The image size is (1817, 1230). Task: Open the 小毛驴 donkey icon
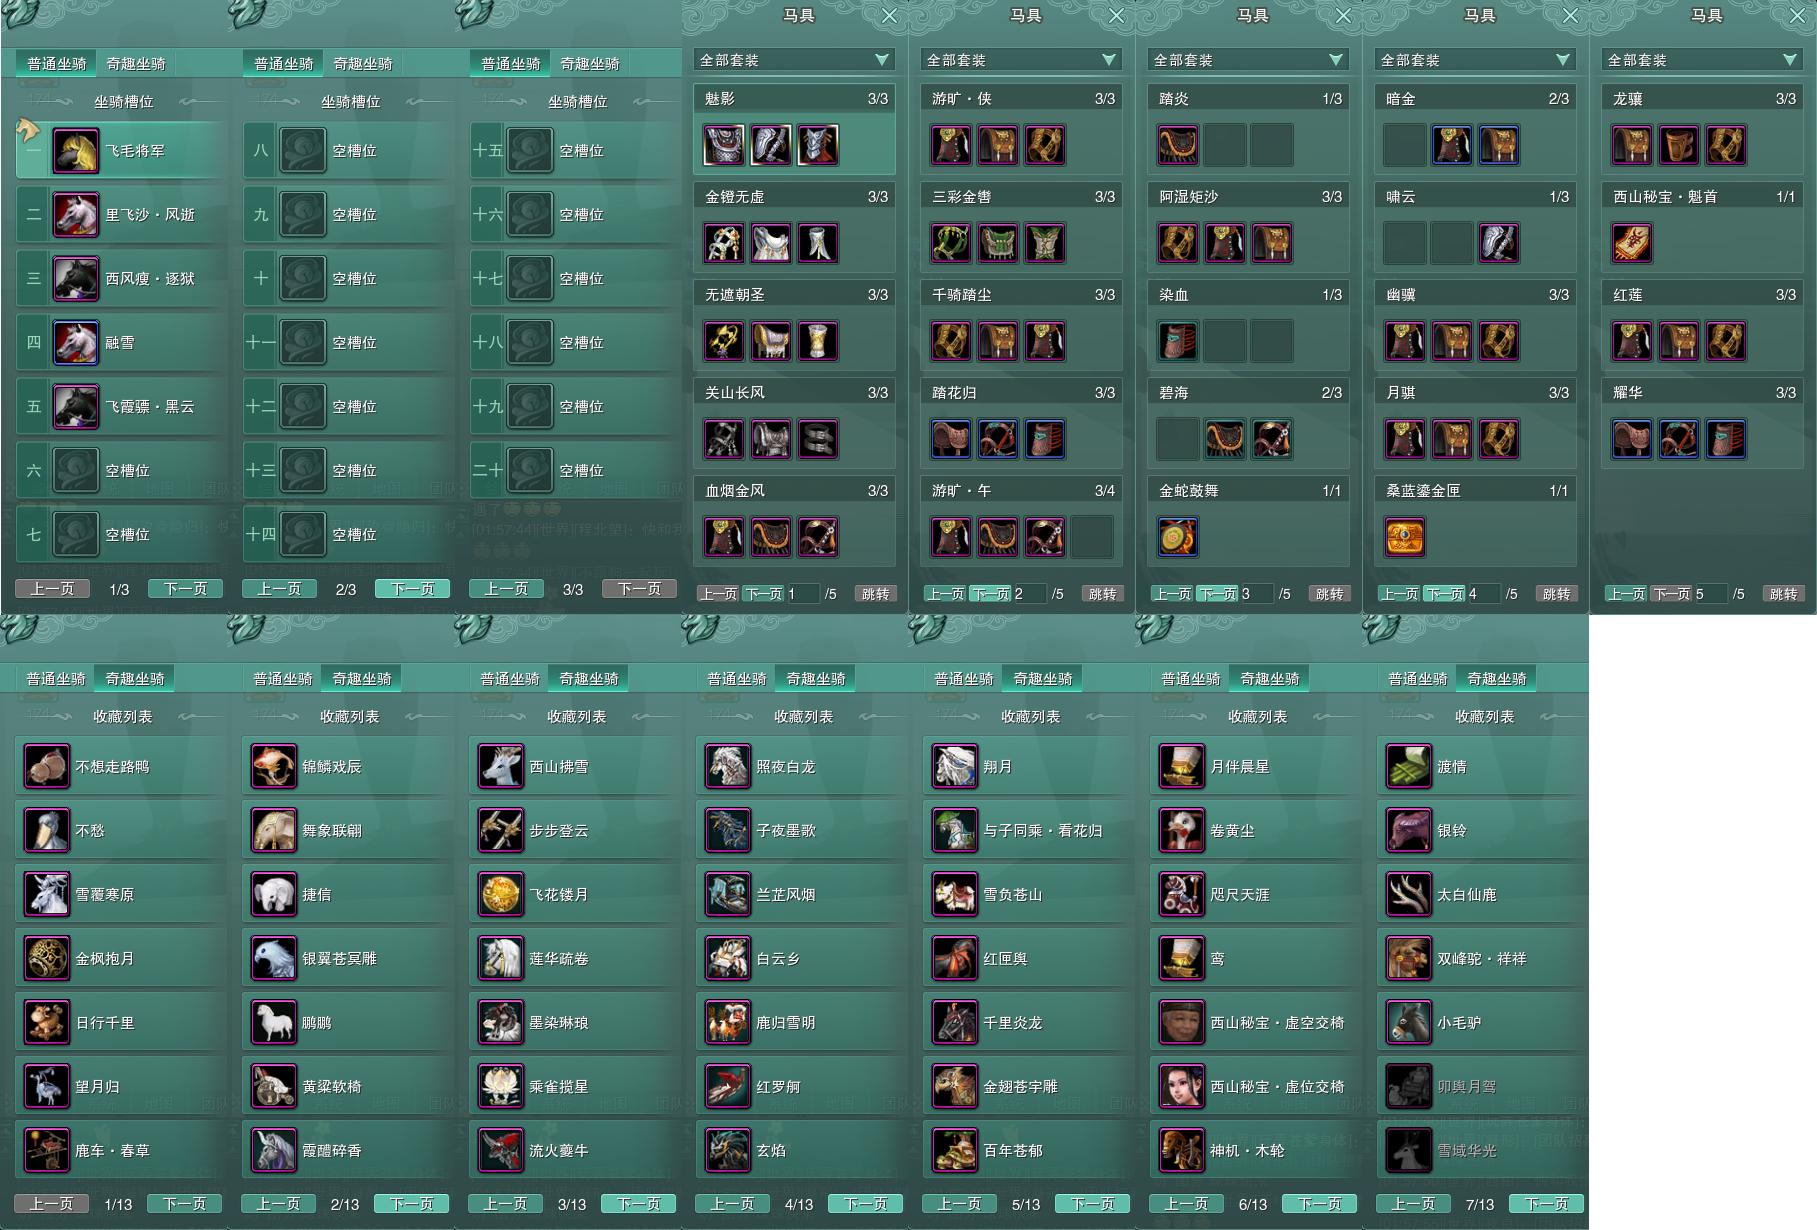pyautogui.click(x=1408, y=1023)
